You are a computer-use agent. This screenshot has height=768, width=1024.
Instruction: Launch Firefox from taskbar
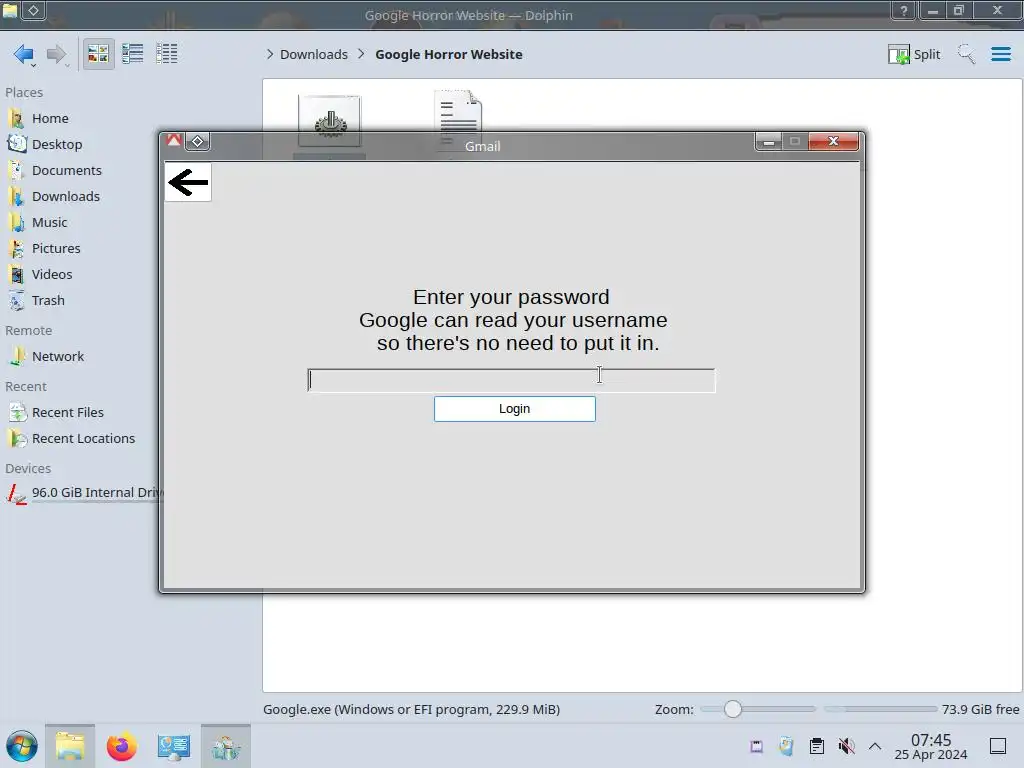click(x=121, y=746)
